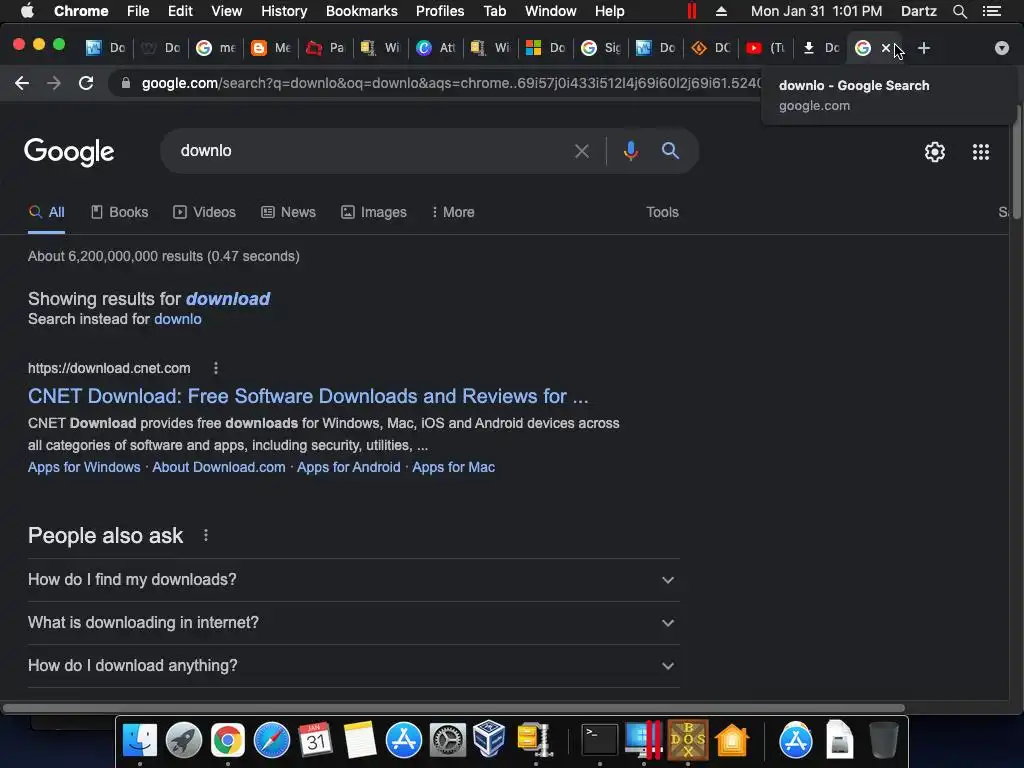Open the CNET Download result title link
The height and width of the screenshot is (768, 1024).
308,396
